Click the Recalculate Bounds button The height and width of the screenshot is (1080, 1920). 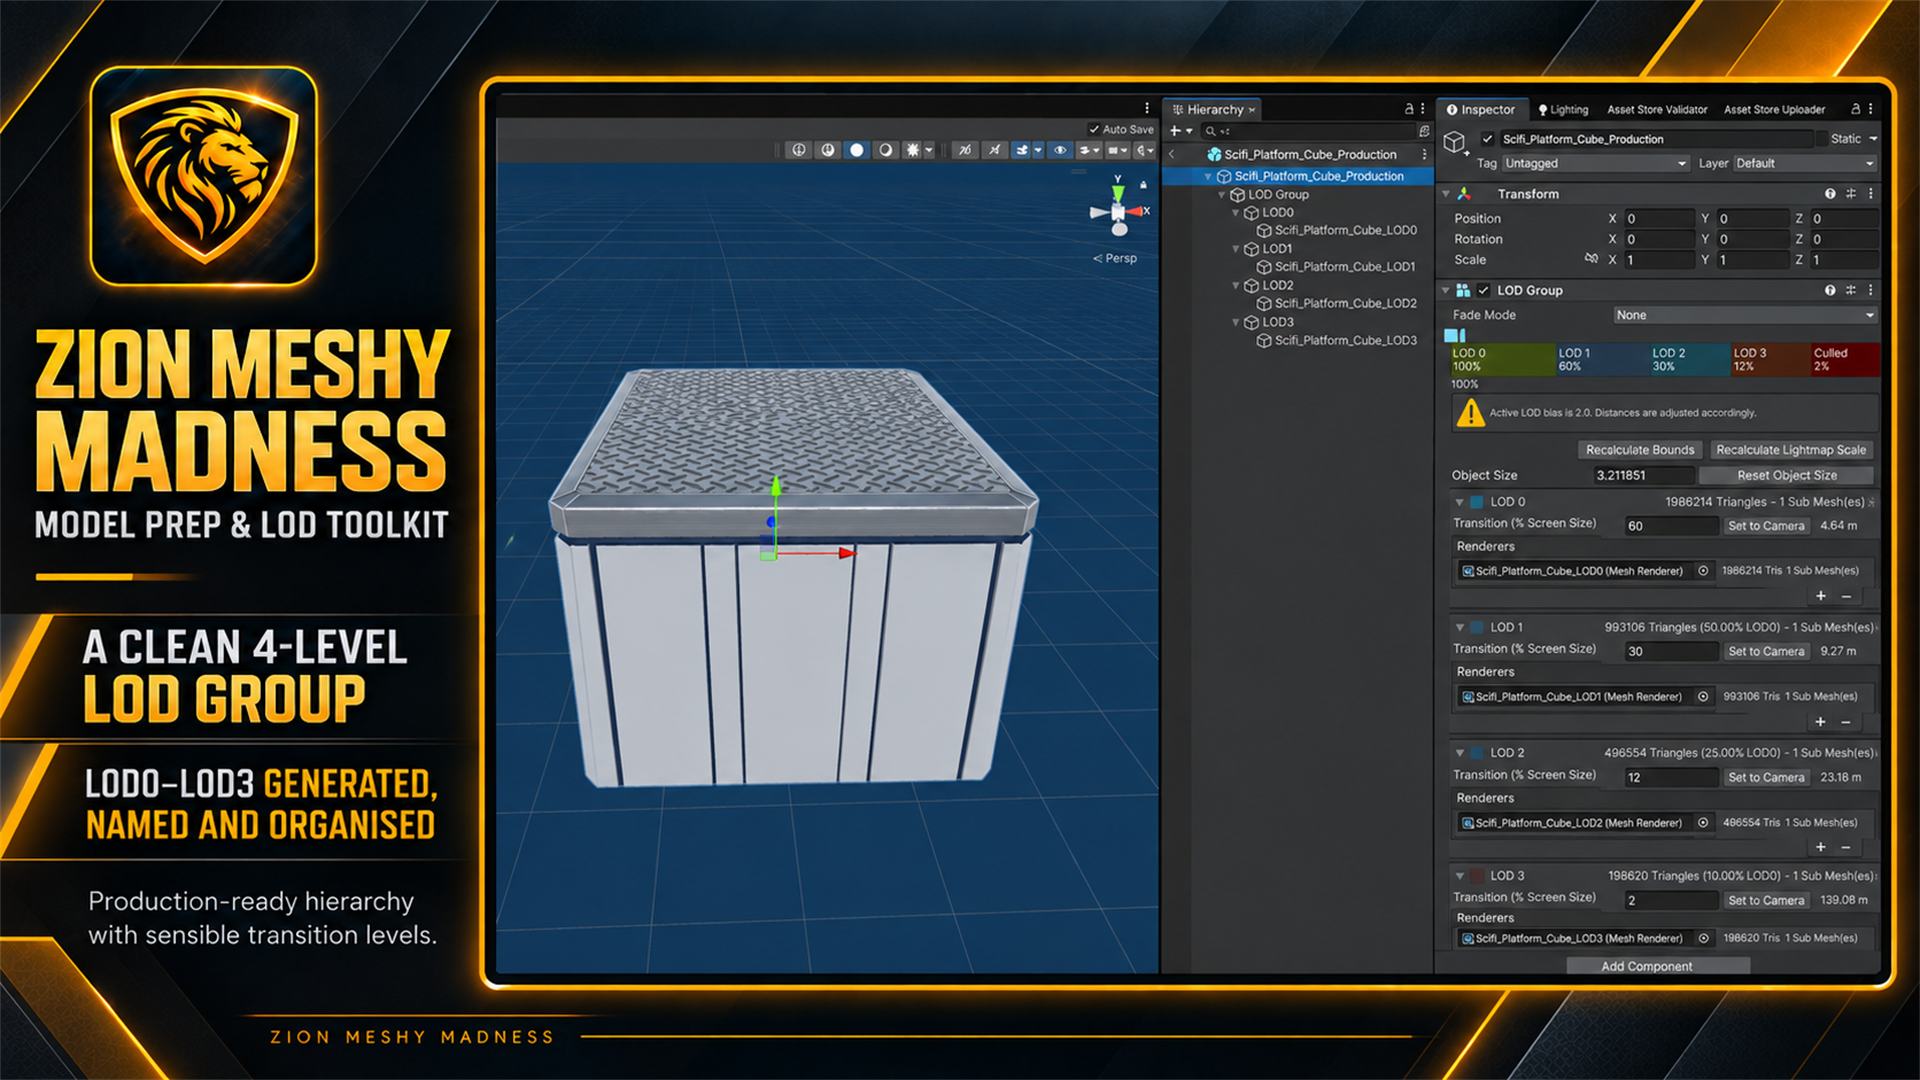(x=1640, y=450)
